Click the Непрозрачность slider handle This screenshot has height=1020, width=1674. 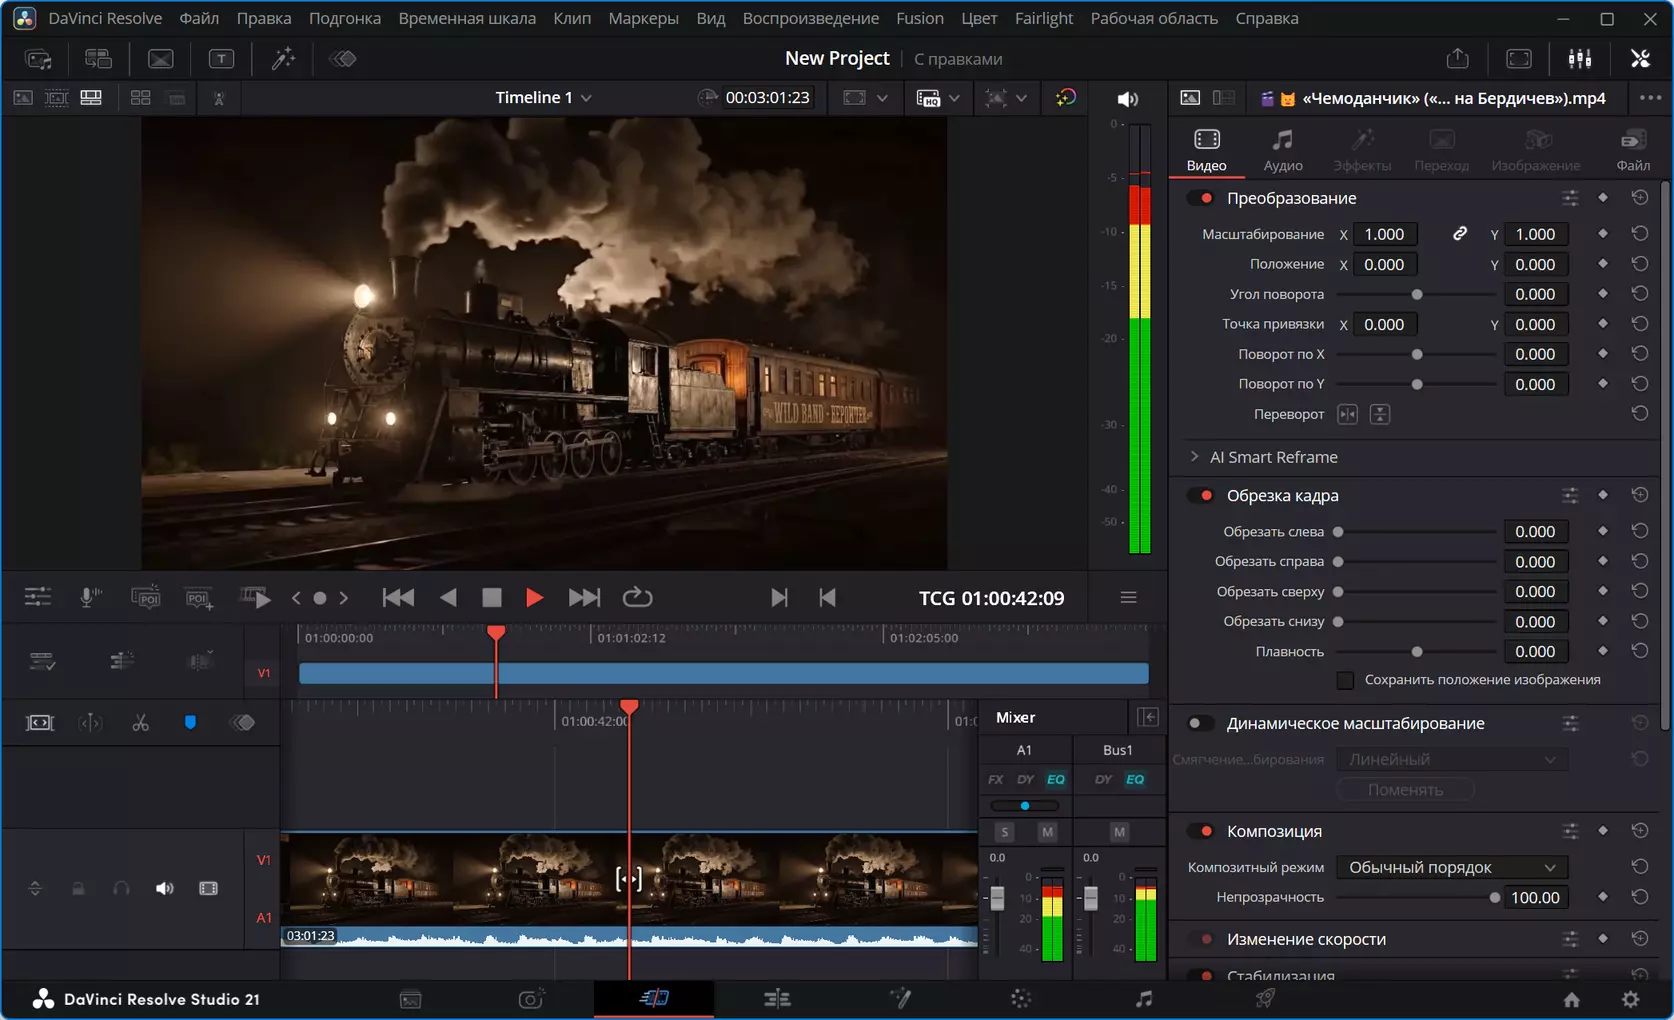(1494, 898)
